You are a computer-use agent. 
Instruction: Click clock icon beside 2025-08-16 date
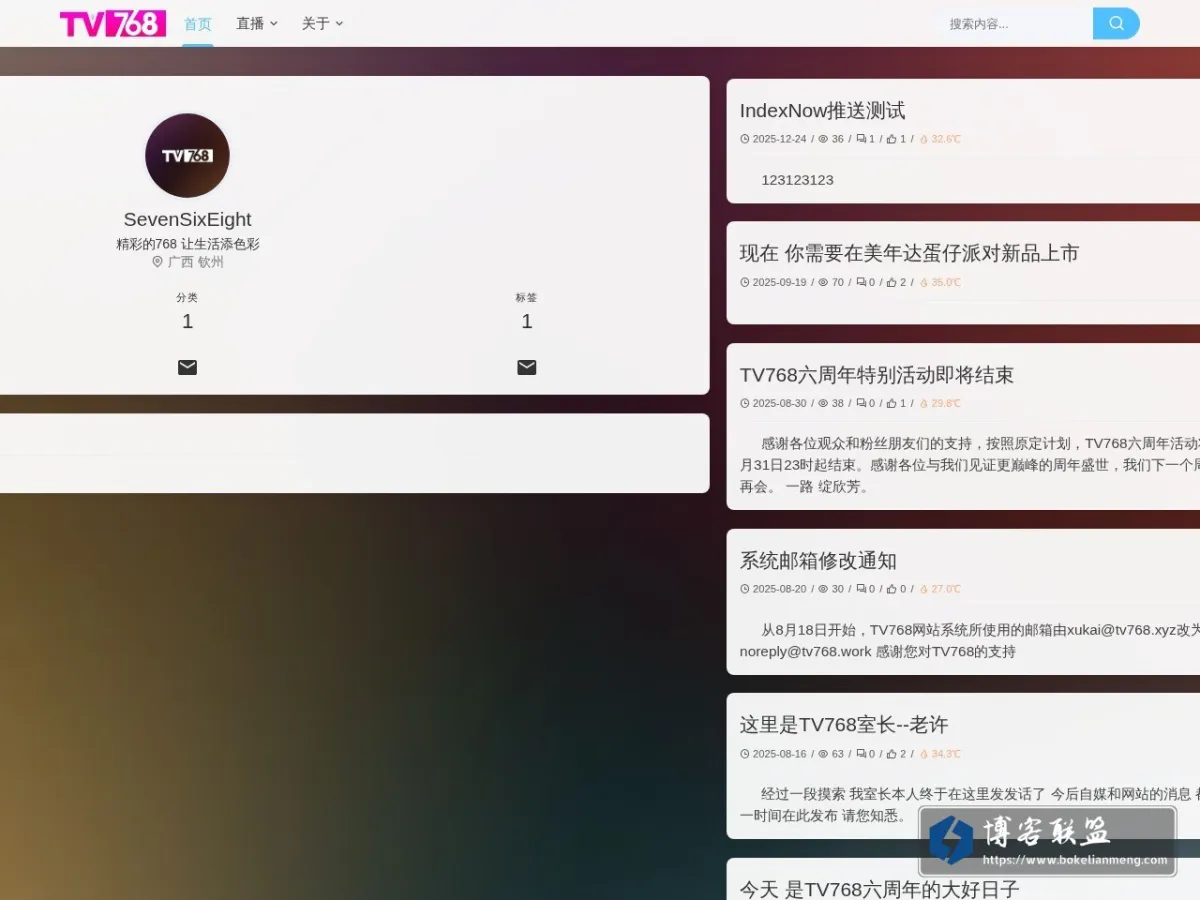[745, 754]
